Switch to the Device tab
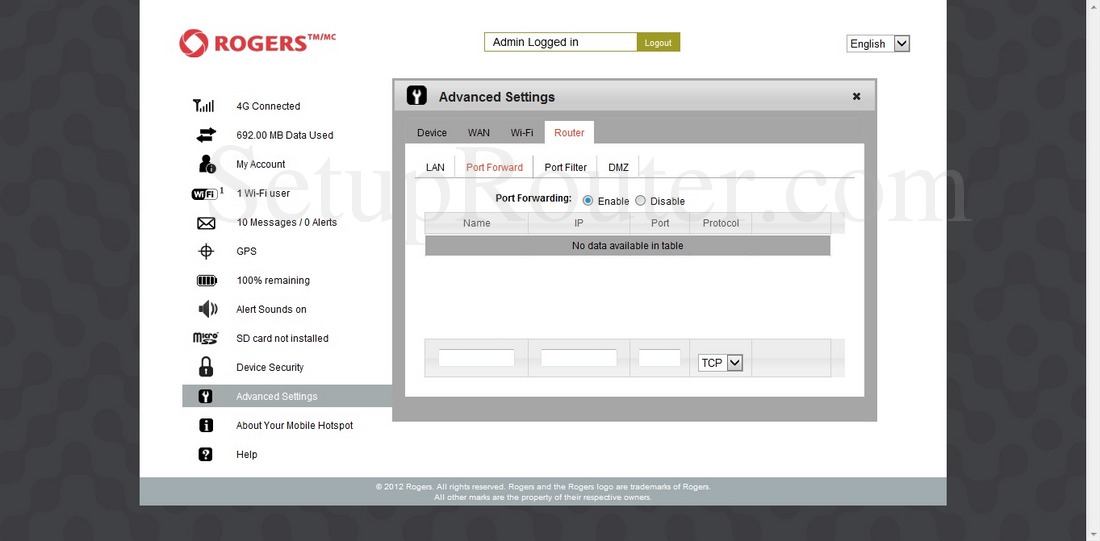Viewport: 1100px width, 541px height. tap(431, 133)
